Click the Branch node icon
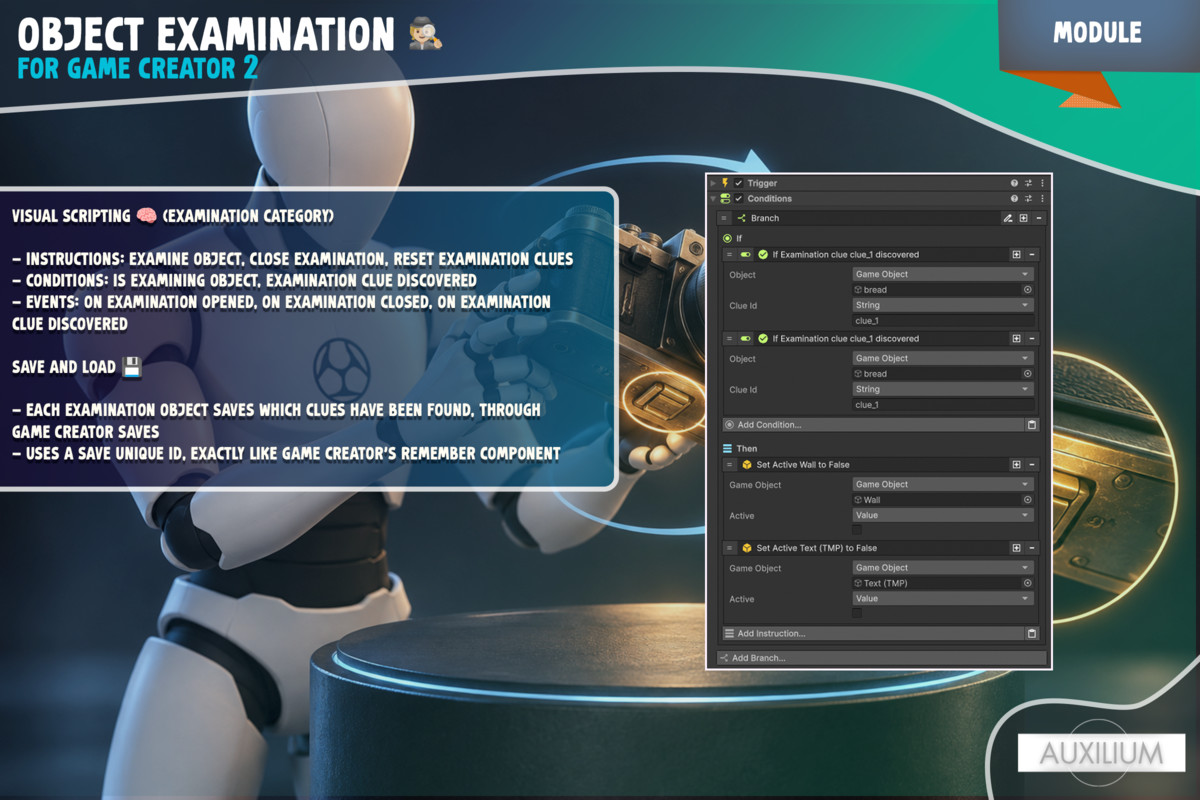1200x800 pixels. pyautogui.click(x=742, y=218)
